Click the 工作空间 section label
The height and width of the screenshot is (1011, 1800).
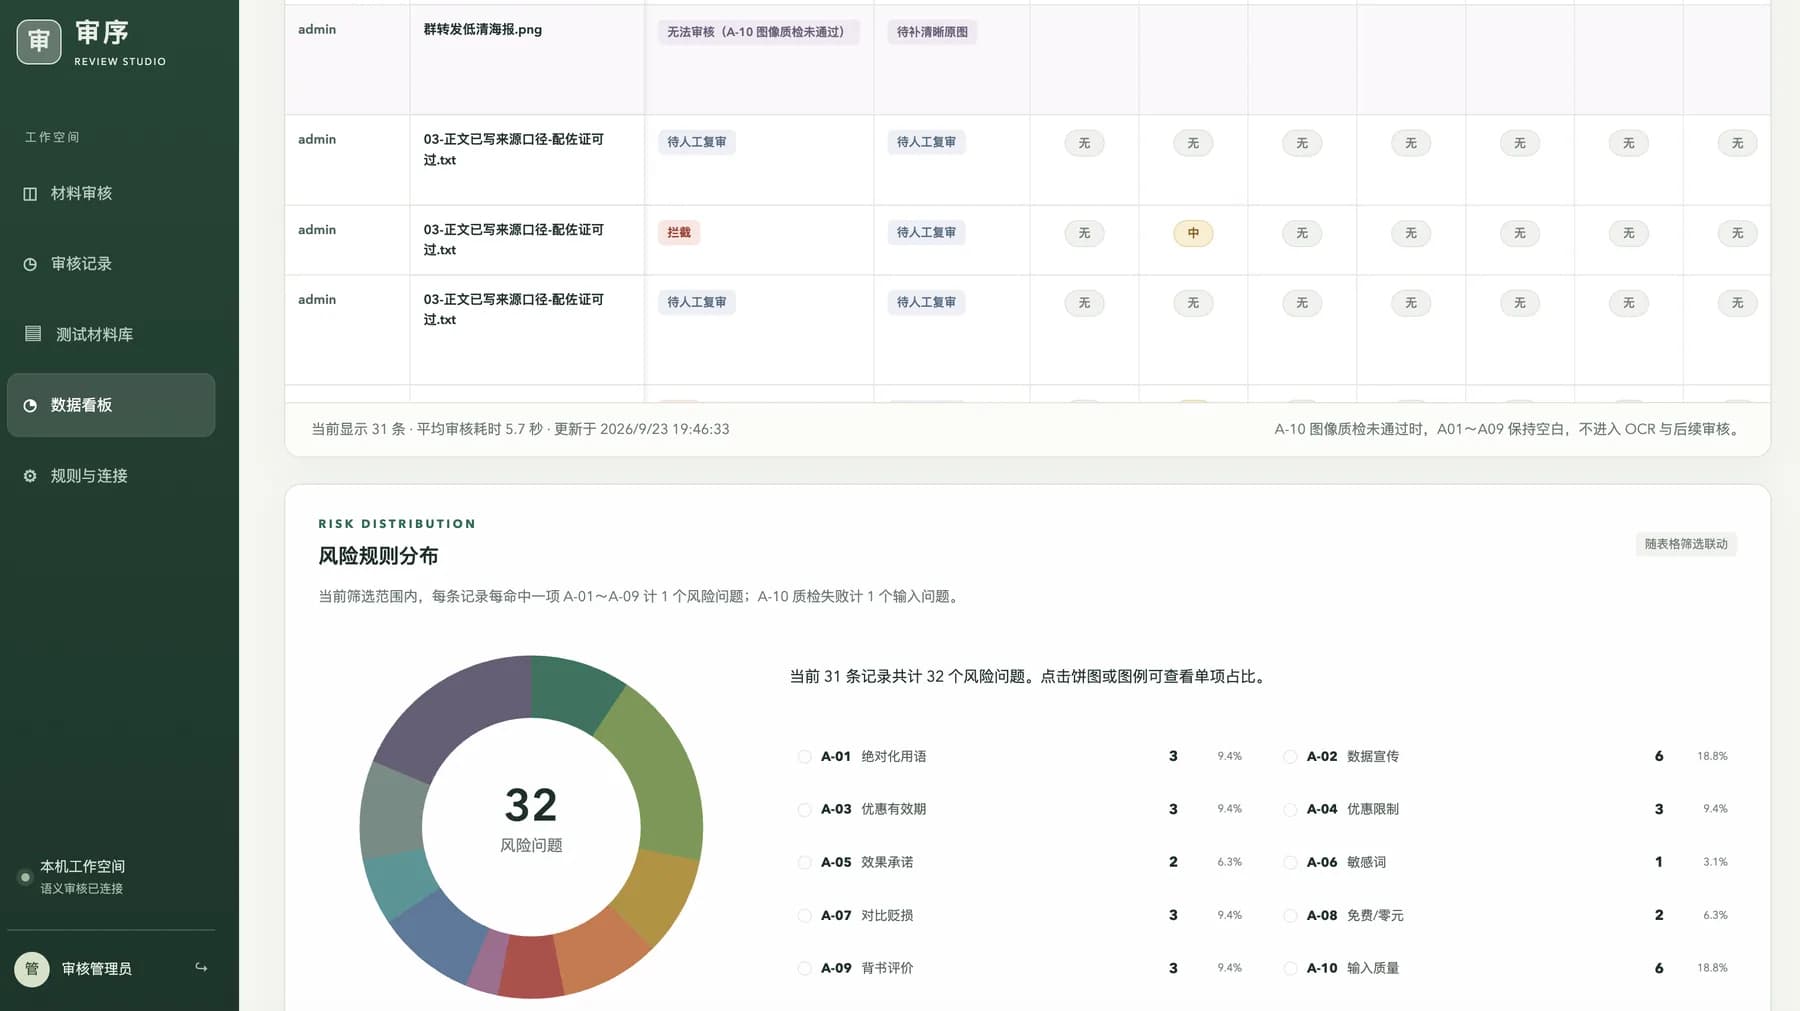(52, 137)
